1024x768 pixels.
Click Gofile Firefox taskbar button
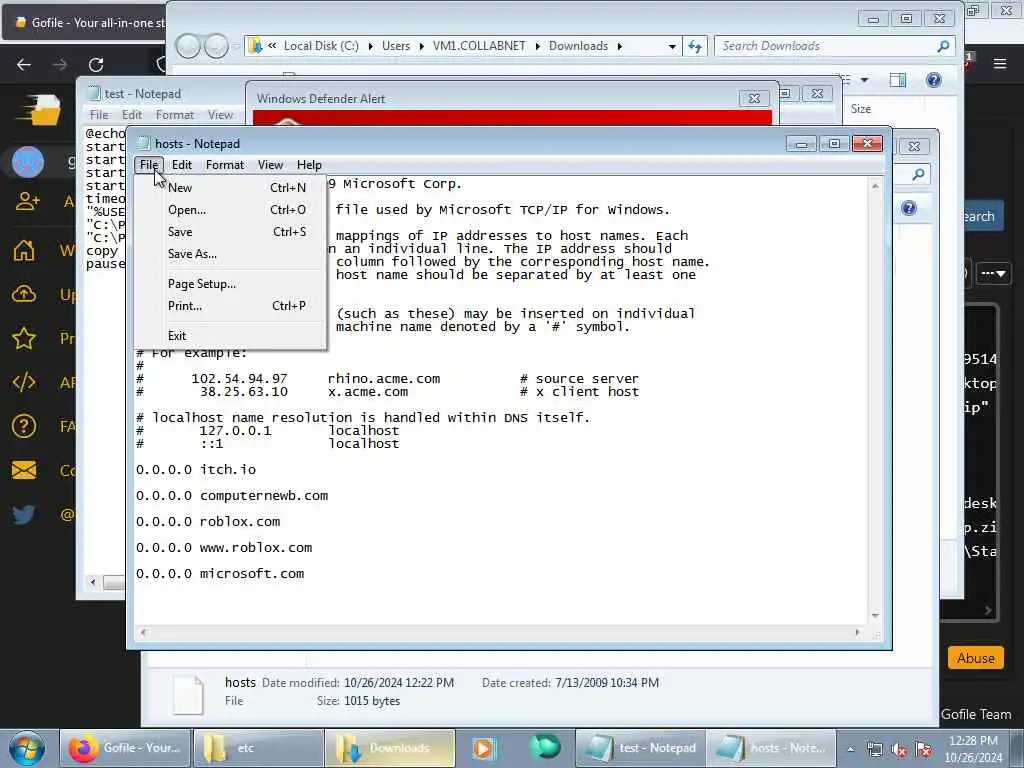(x=125, y=748)
